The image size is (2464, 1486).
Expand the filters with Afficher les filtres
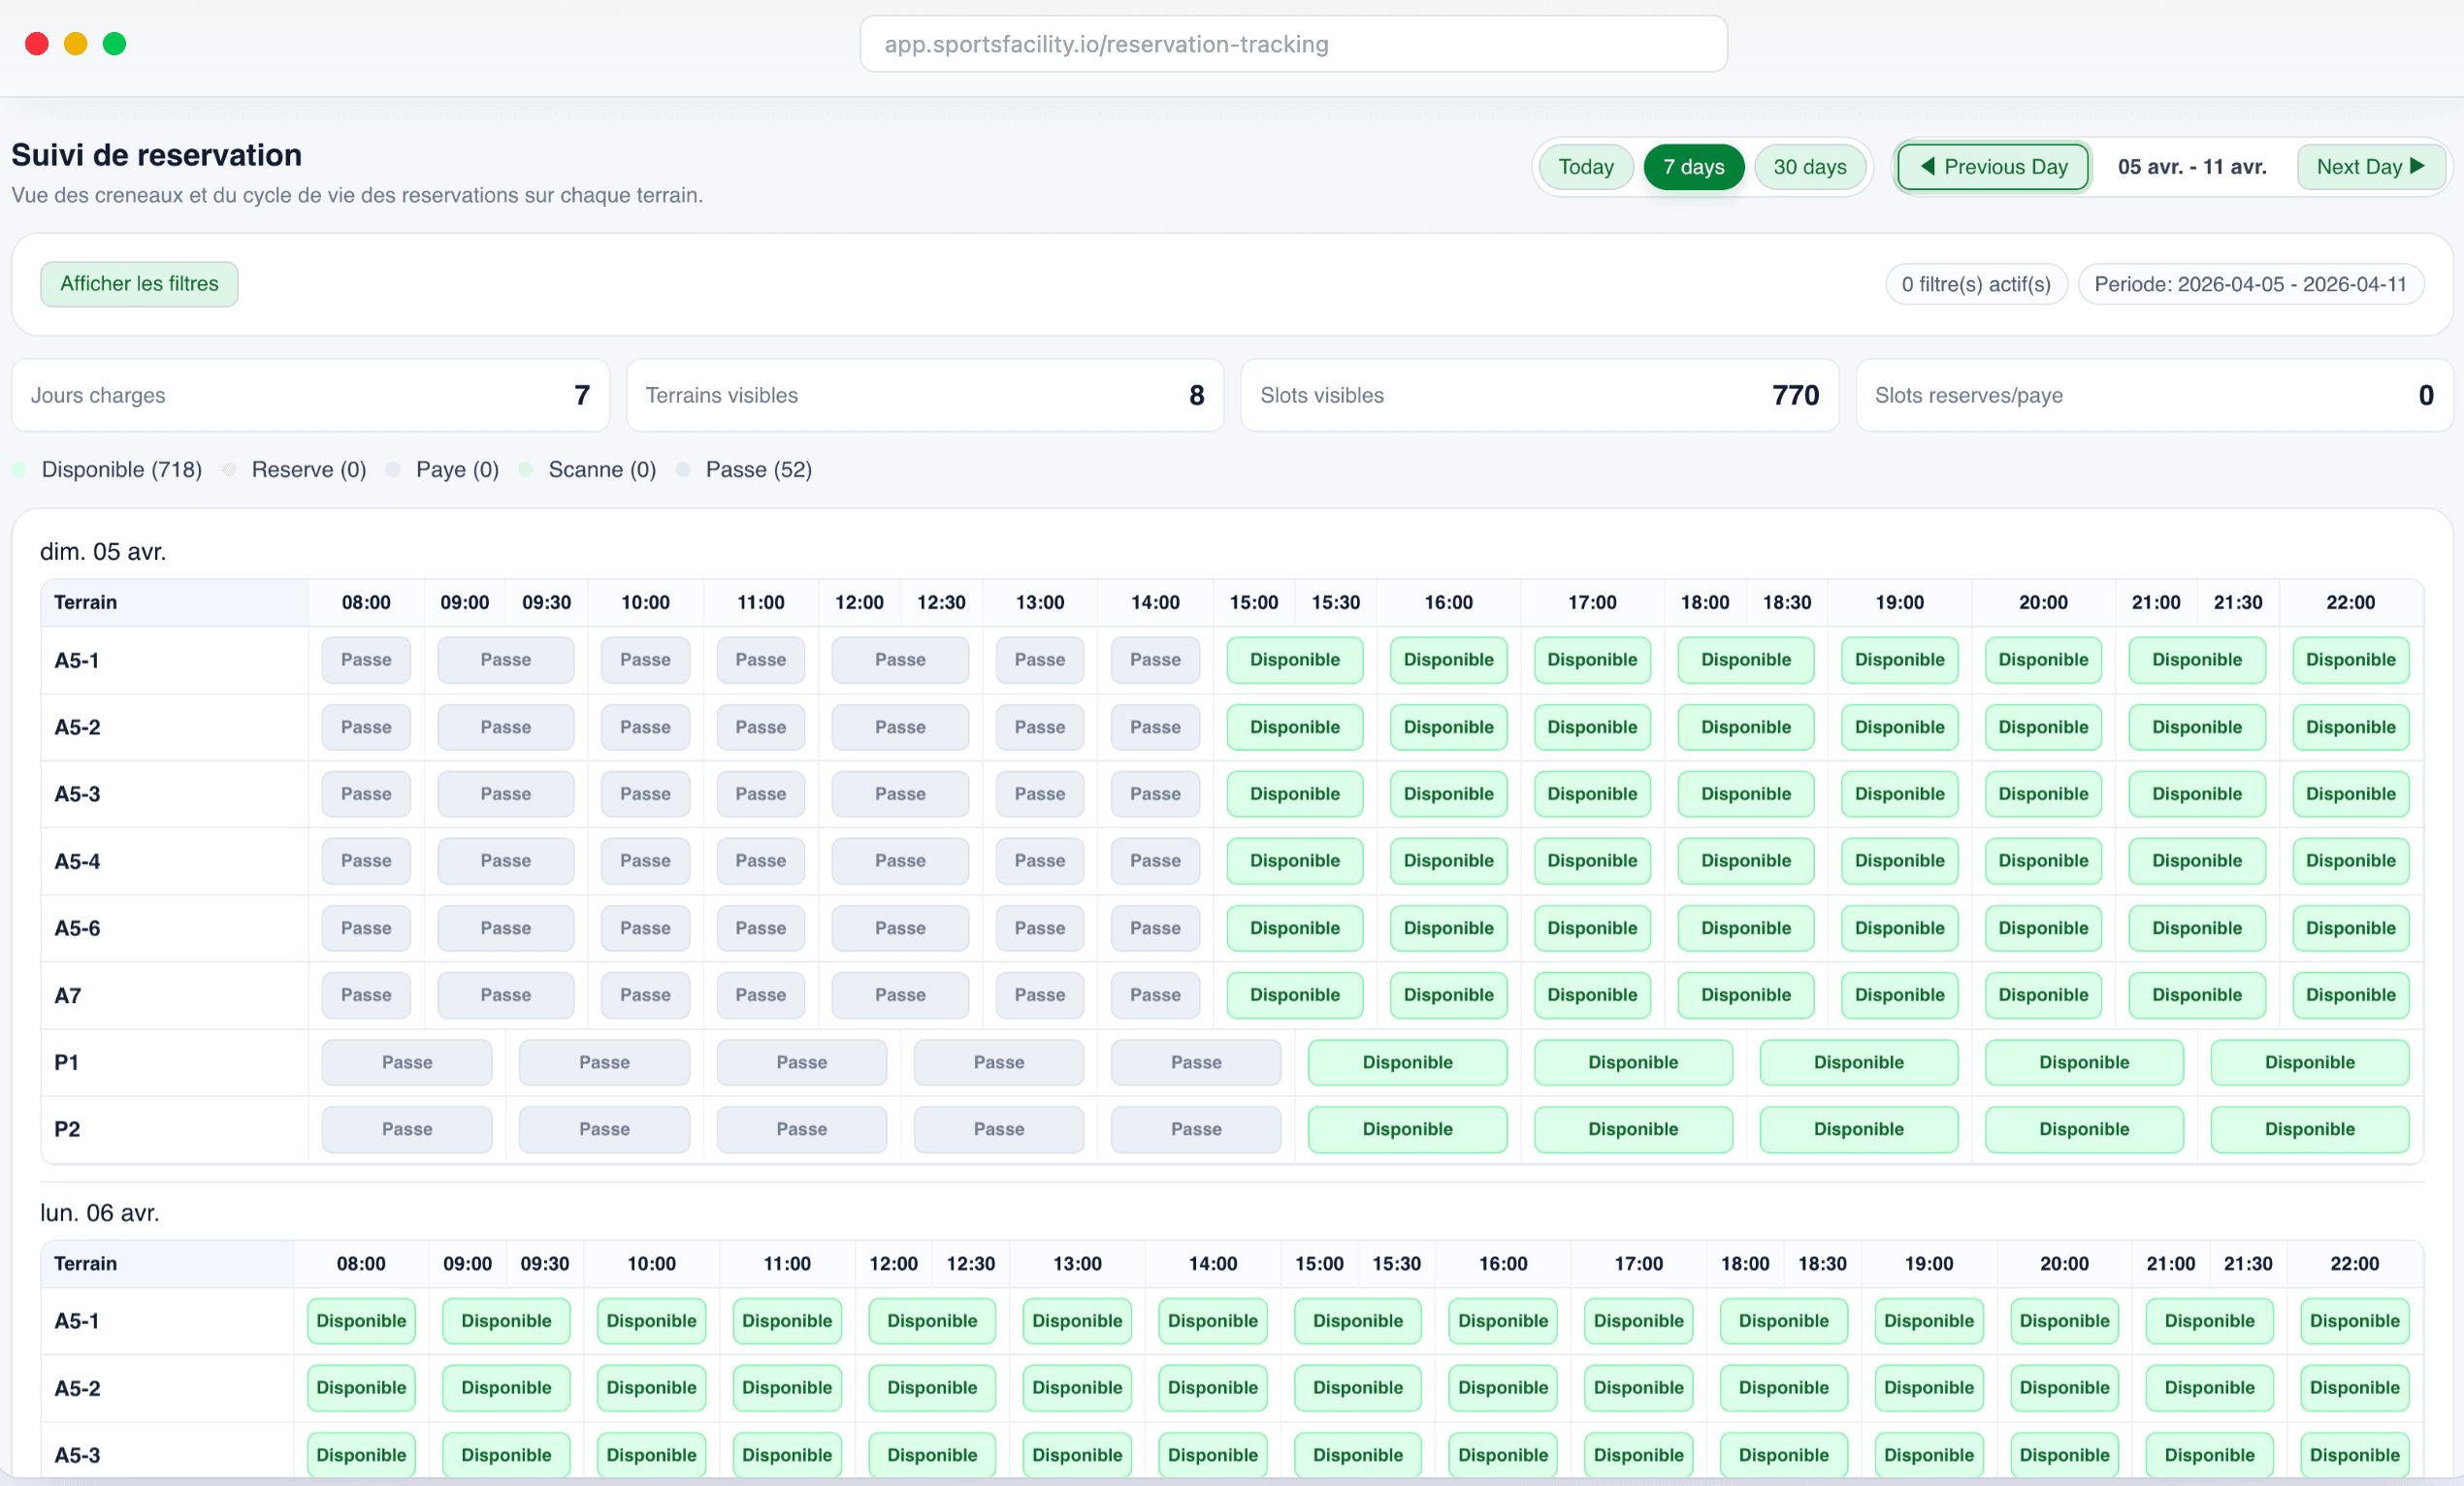(139, 284)
